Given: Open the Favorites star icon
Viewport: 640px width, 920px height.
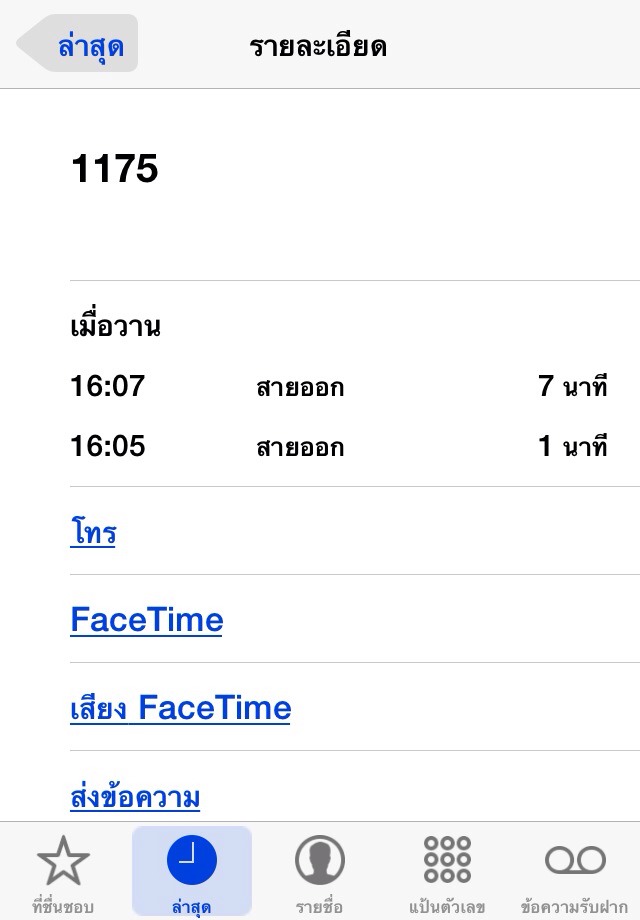Looking at the screenshot, I should pos(63,860).
